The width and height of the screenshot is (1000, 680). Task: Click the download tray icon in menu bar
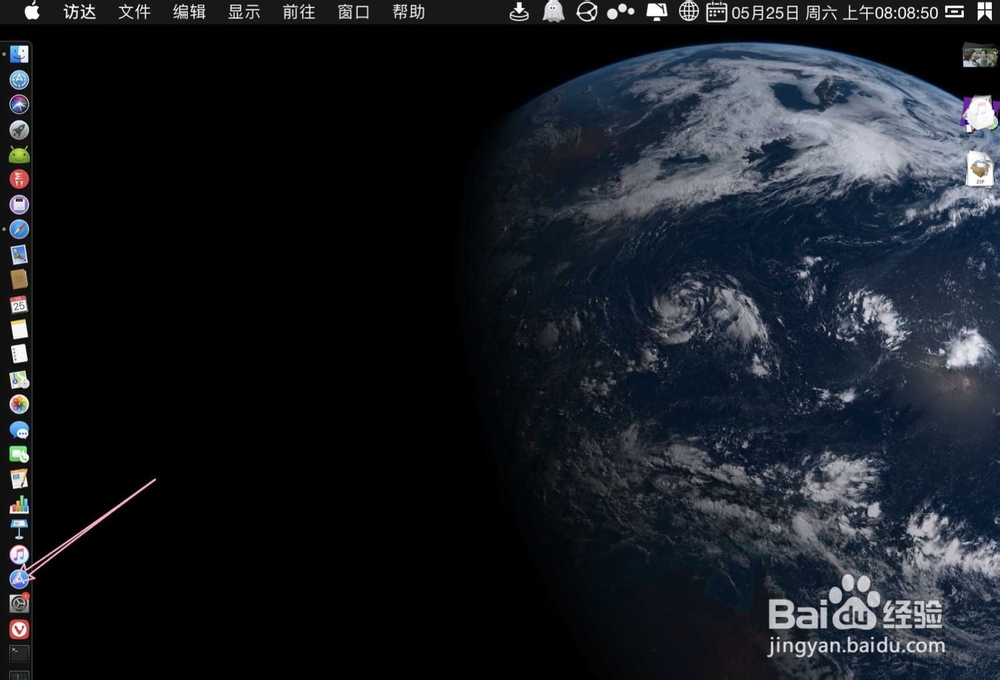(519, 12)
